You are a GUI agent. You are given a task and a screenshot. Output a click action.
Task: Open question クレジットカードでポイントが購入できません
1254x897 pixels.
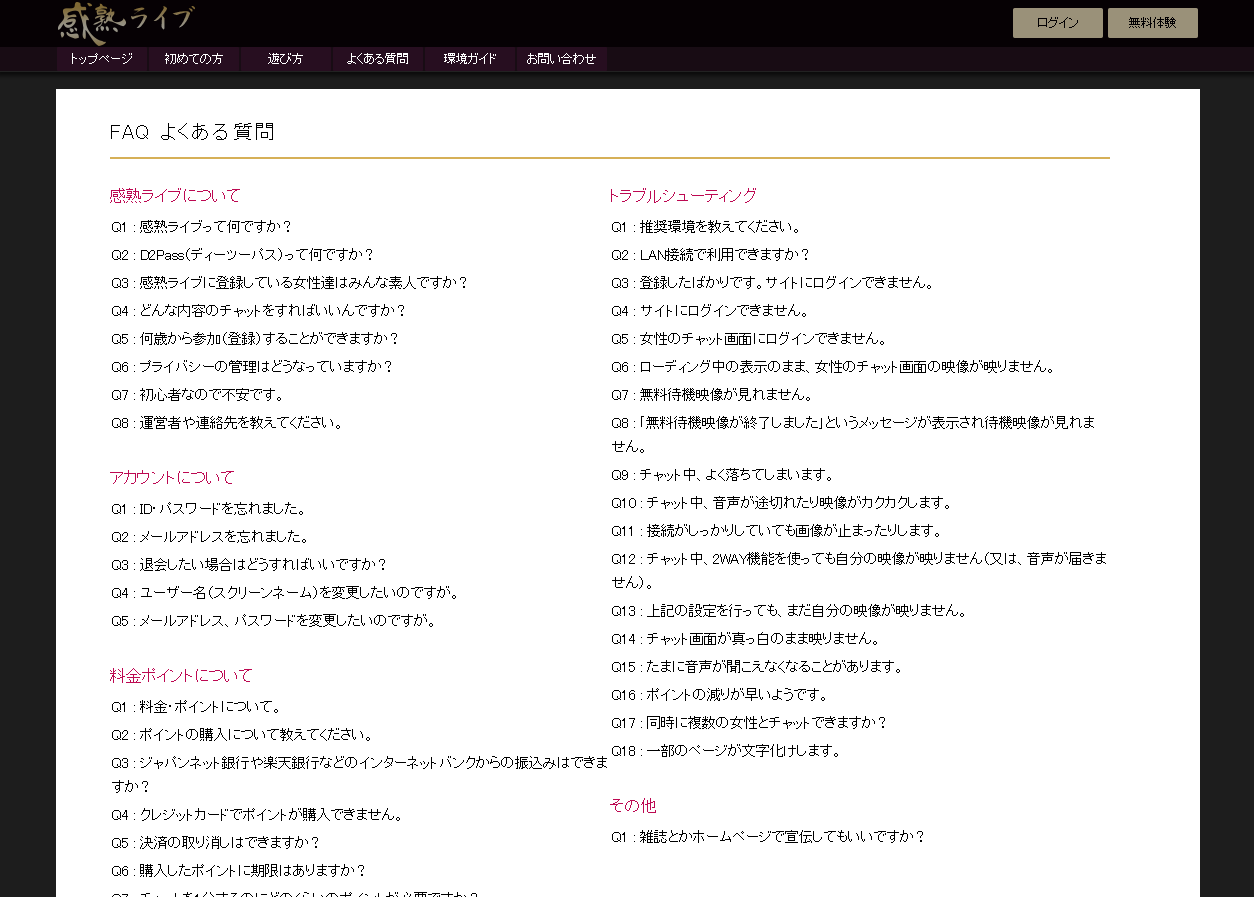click(258, 815)
